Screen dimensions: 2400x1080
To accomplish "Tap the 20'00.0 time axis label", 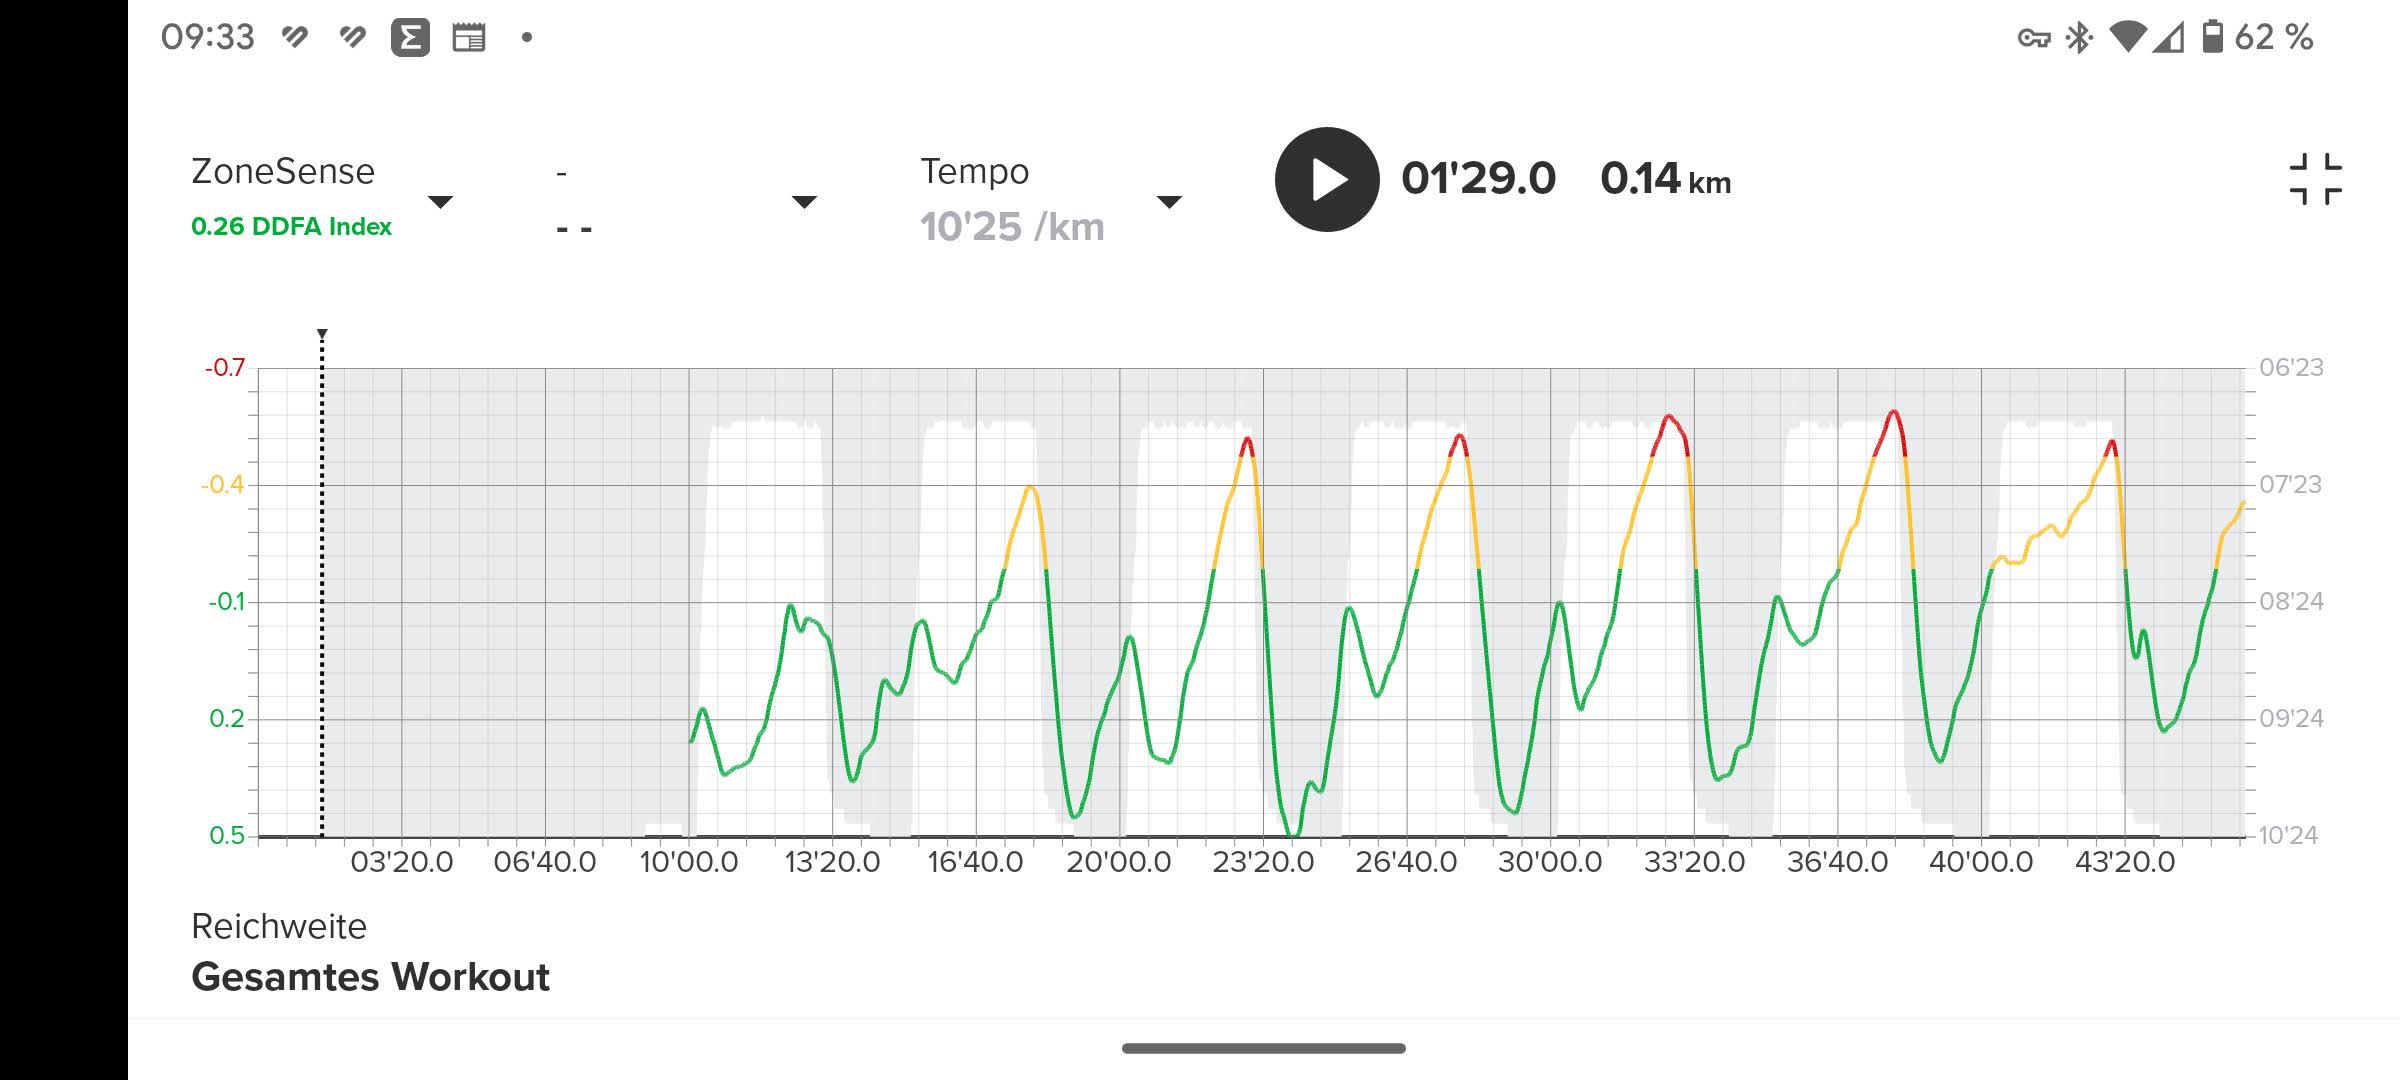I will pos(1119,862).
